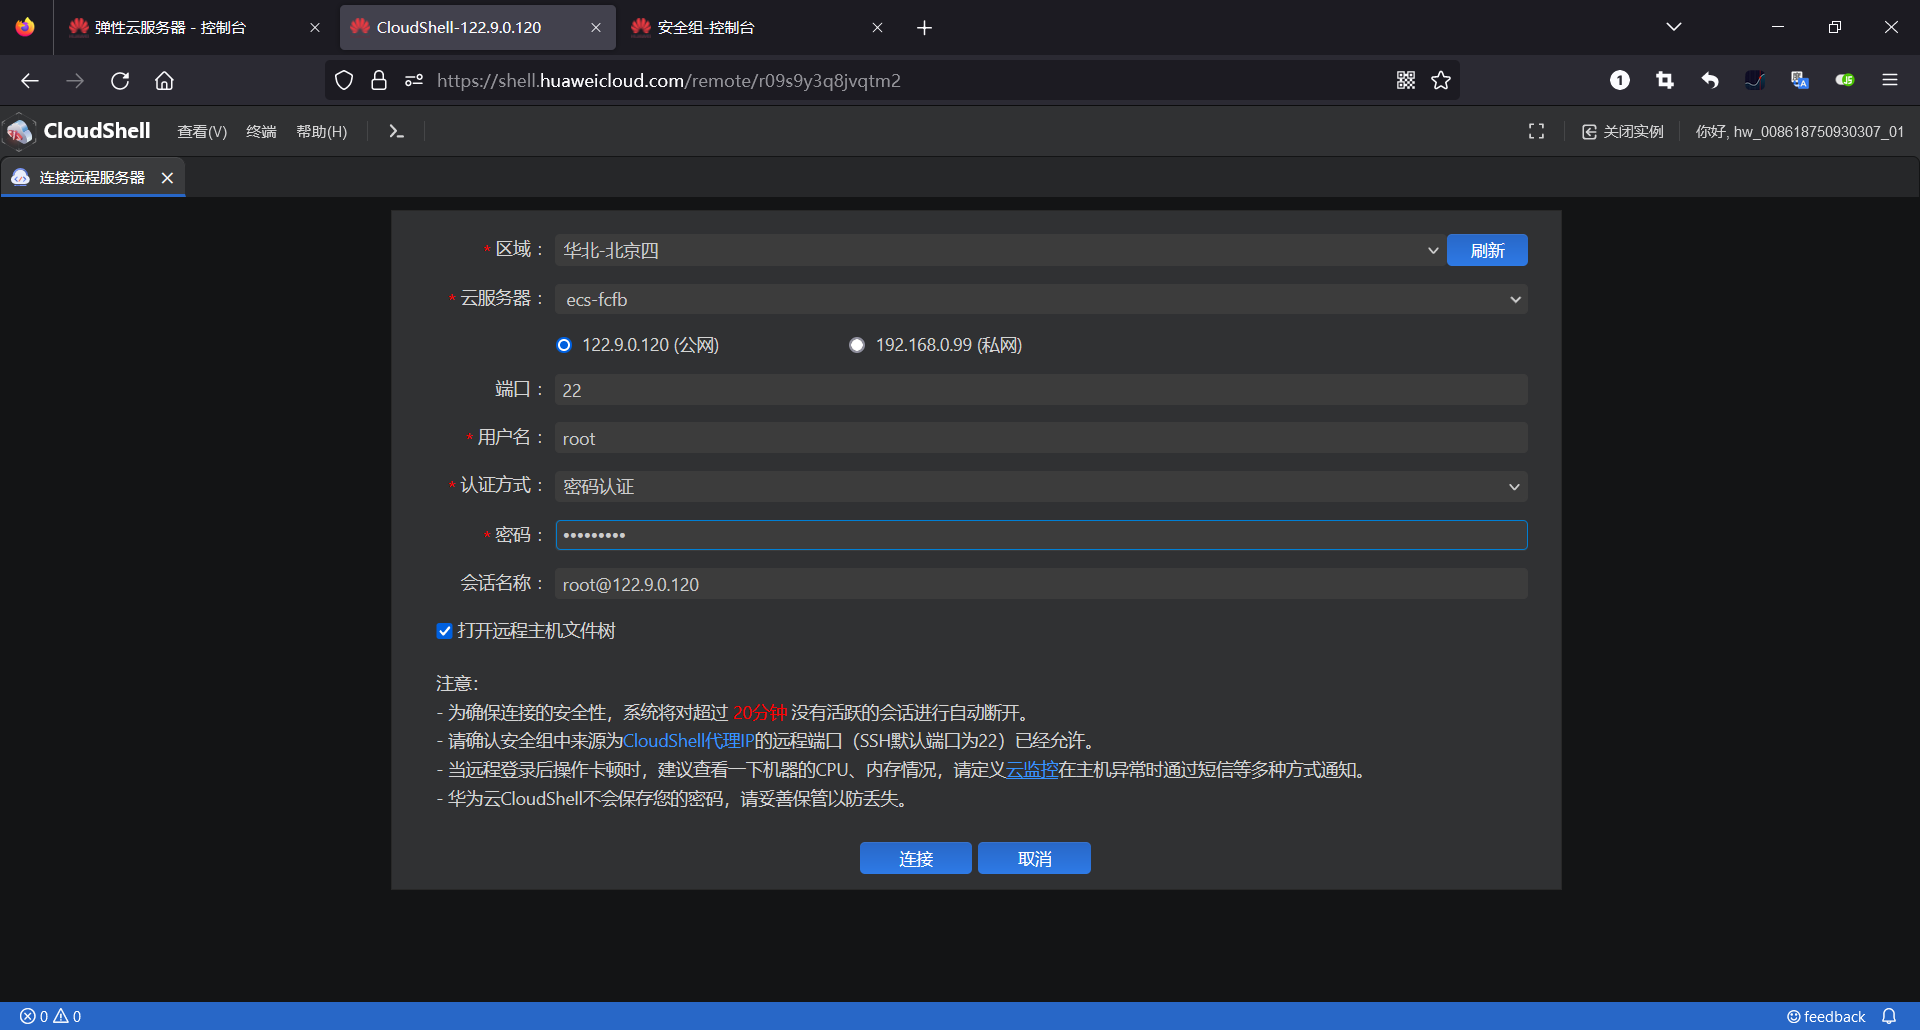Select the 192.168.0.99 (私网) radio button
1920x1030 pixels.
click(857, 344)
